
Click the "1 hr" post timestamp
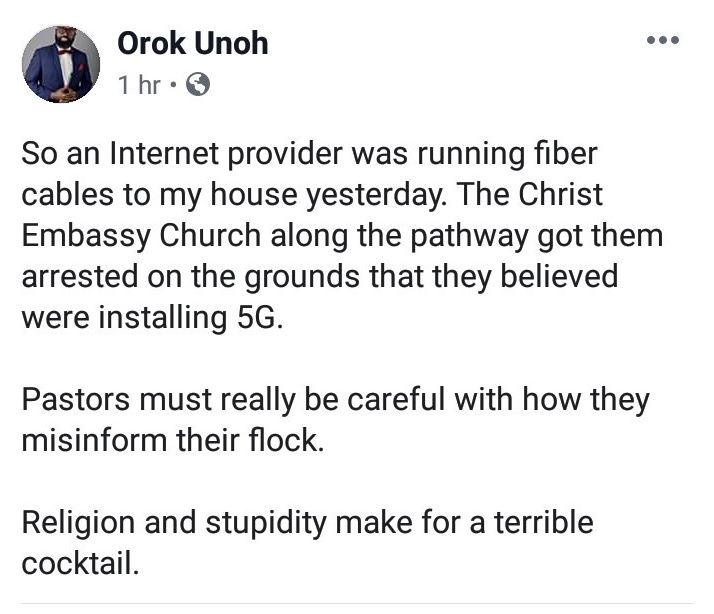pyautogui.click(x=139, y=85)
